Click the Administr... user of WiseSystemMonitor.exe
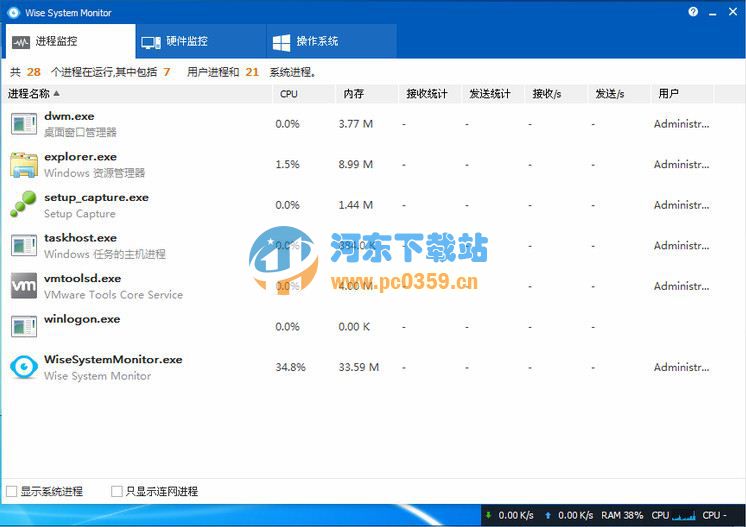 681,367
